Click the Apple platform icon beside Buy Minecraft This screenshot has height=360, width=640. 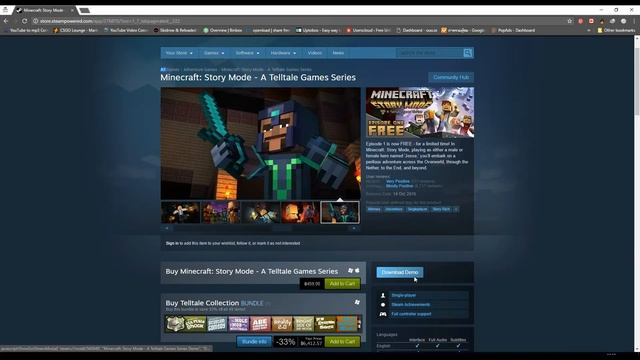click(x=357, y=271)
